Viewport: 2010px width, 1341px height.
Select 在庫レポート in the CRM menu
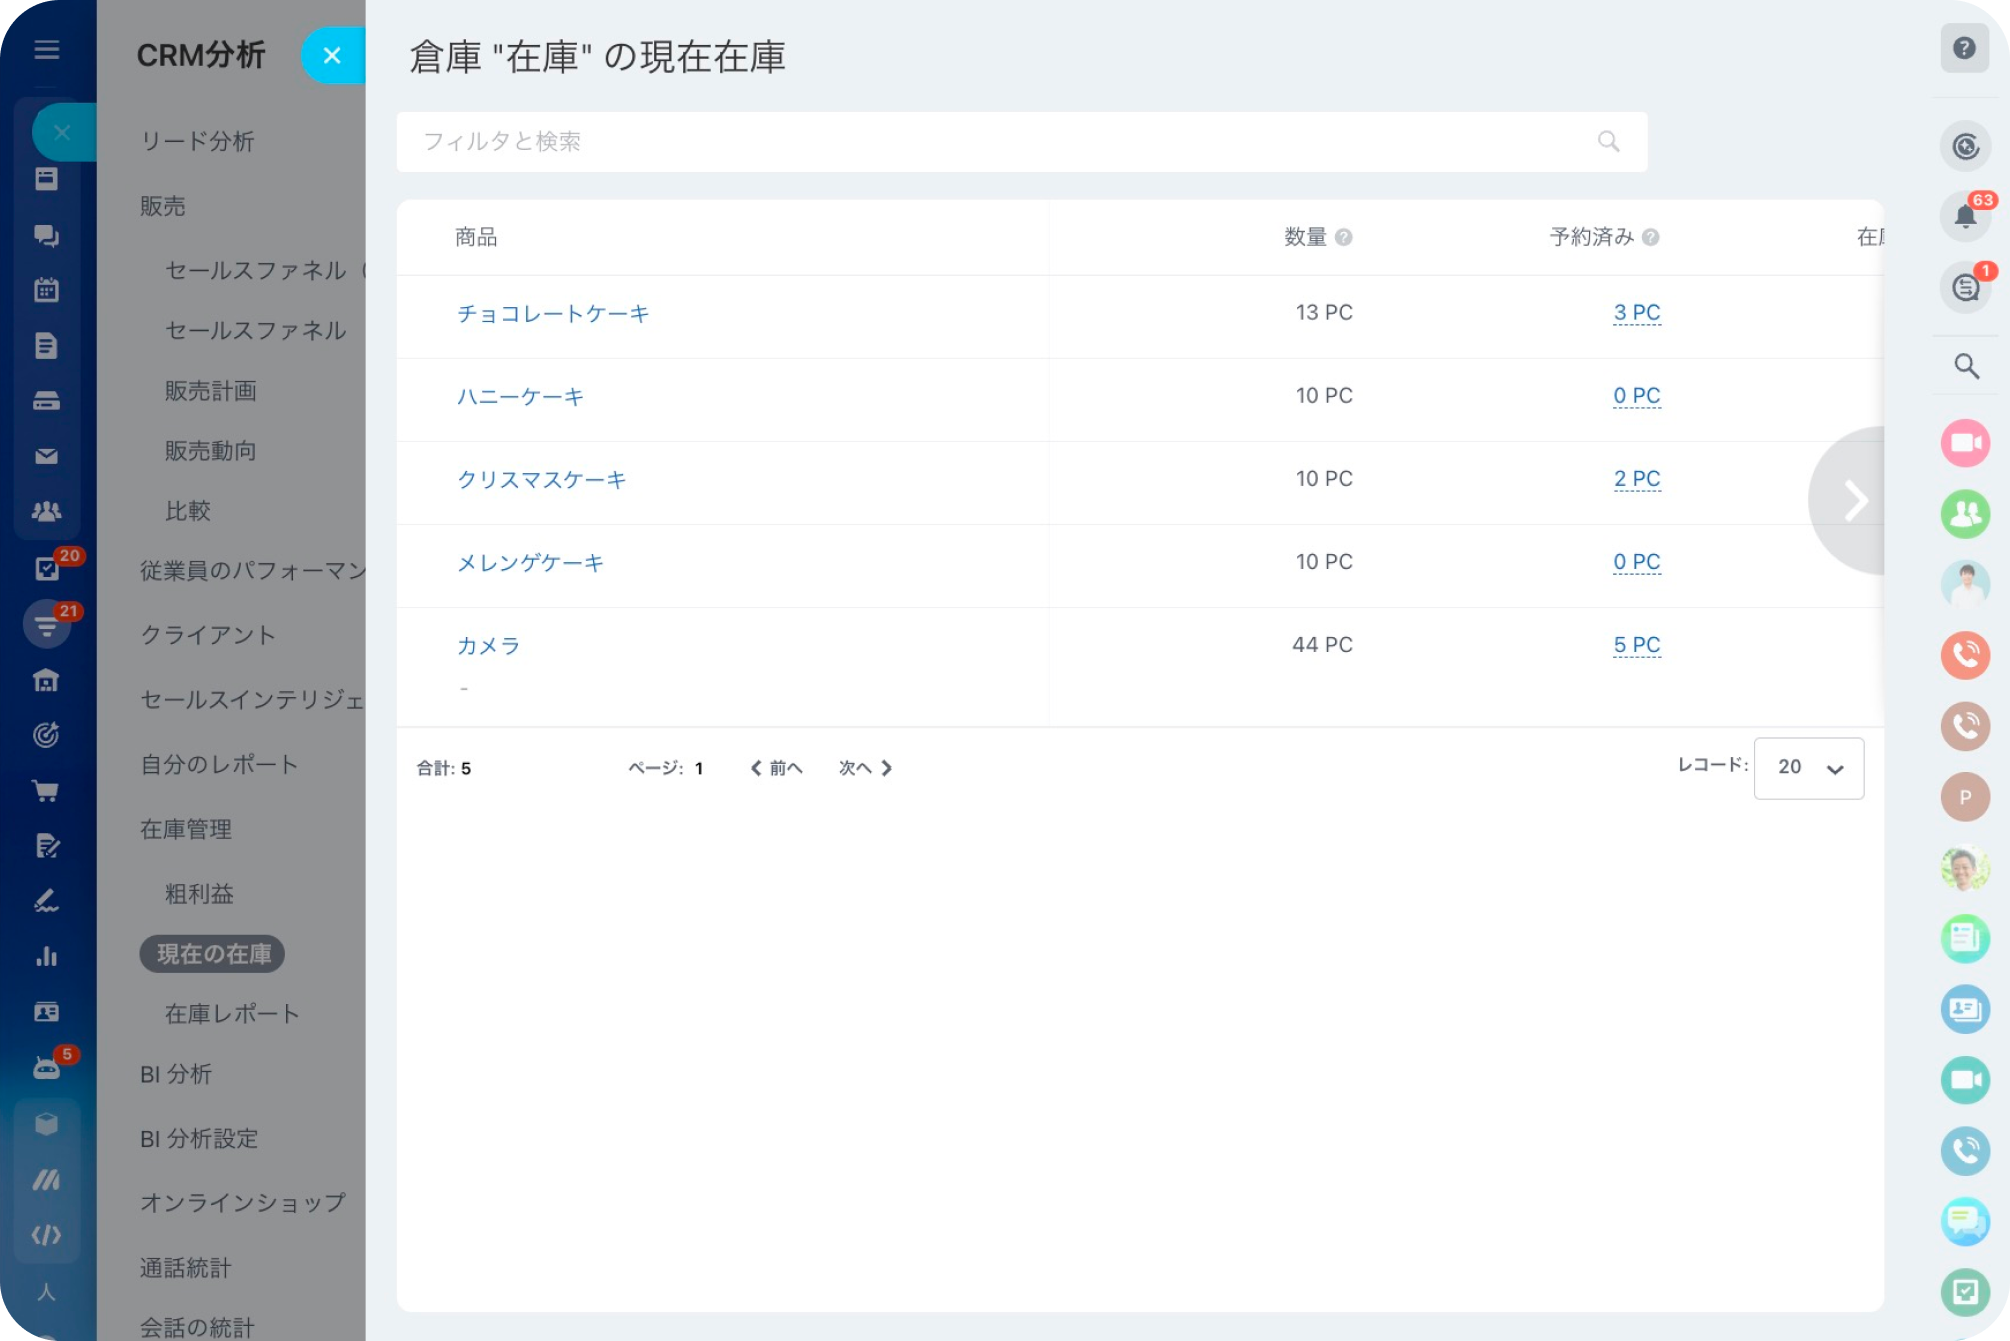[x=232, y=1014]
